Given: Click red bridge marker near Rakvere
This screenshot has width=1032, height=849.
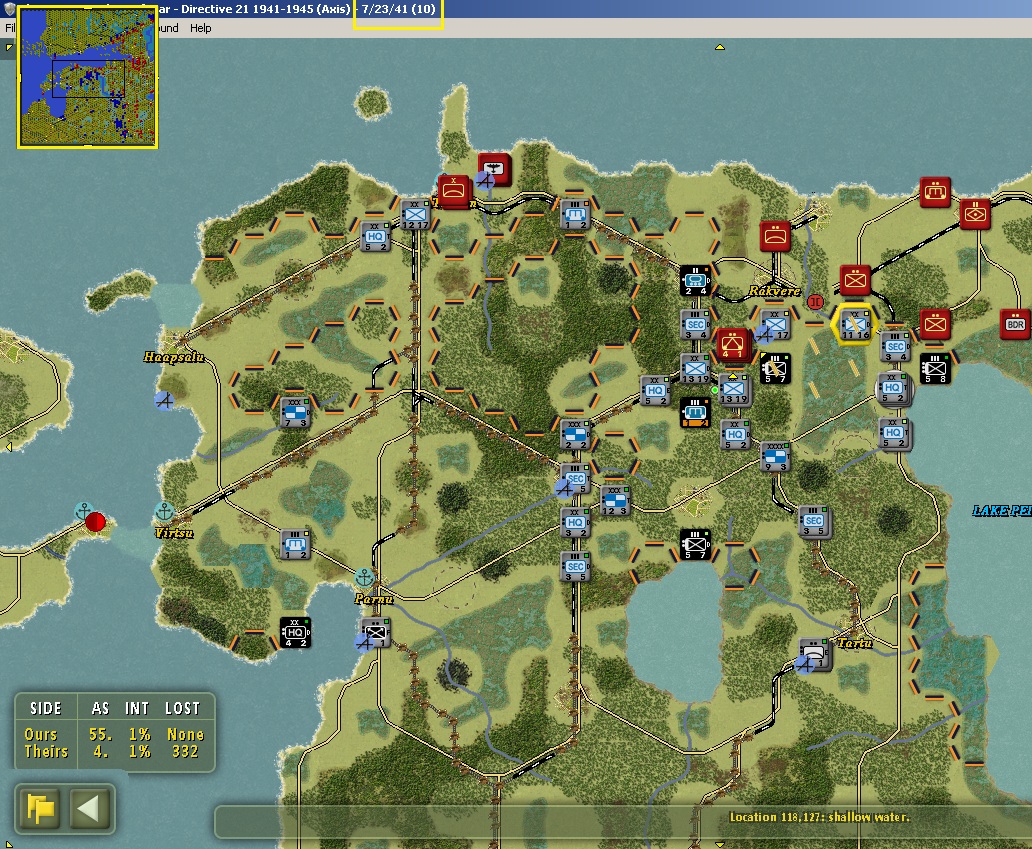Looking at the screenshot, I should (x=815, y=302).
